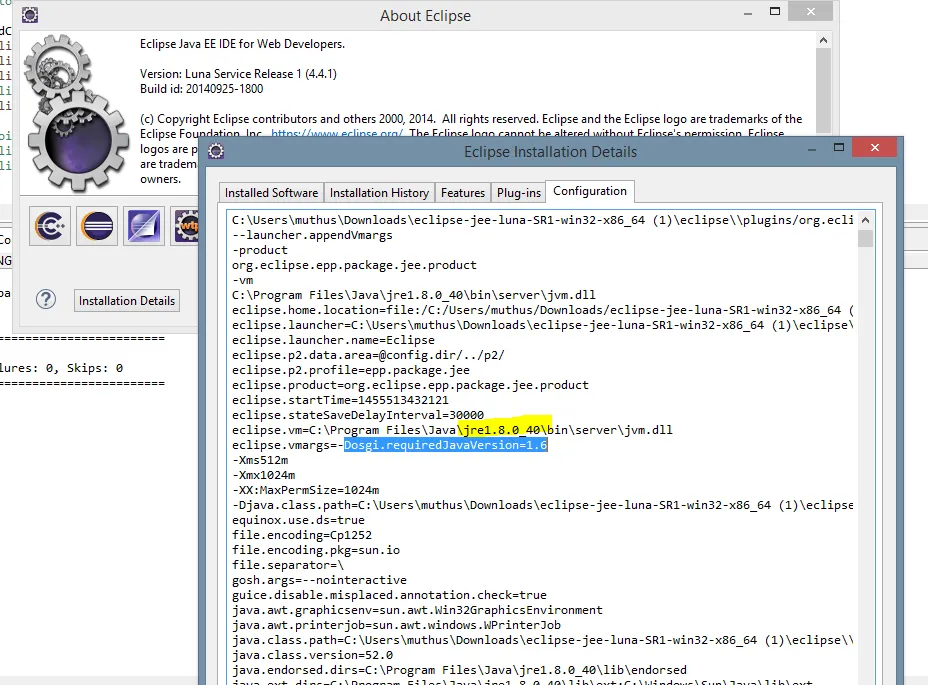Click the line 'file.encoding.pkg=sun.io'
Viewport: 928px width, 685px height.
(315, 550)
